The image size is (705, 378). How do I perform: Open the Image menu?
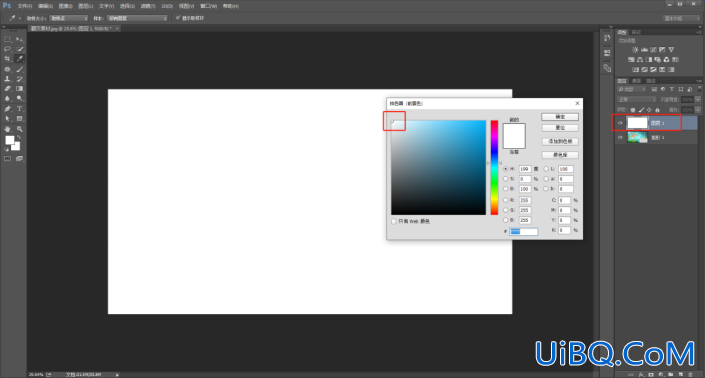[66, 6]
